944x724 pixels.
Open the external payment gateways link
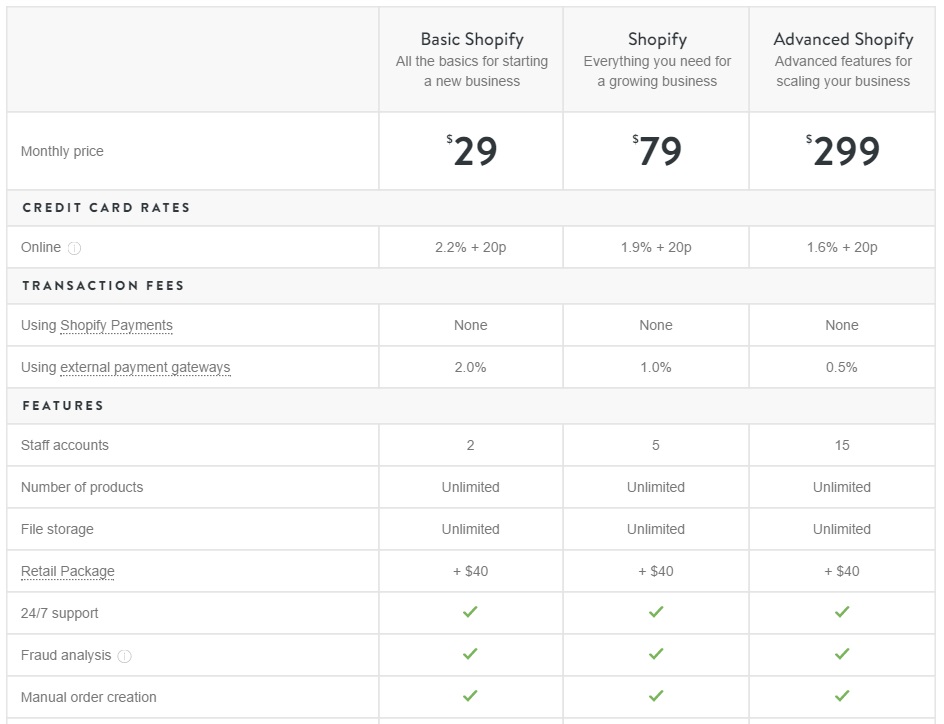click(x=145, y=368)
